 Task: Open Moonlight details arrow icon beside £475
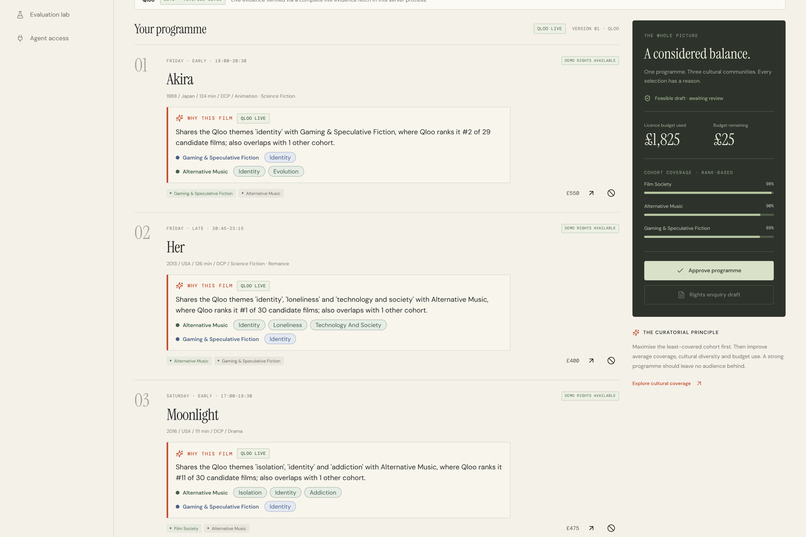click(x=591, y=528)
